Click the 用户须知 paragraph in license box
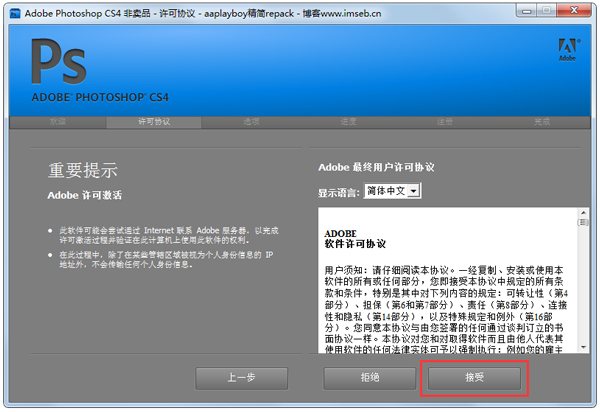Viewport: 600px width, 412px height. coord(446,311)
